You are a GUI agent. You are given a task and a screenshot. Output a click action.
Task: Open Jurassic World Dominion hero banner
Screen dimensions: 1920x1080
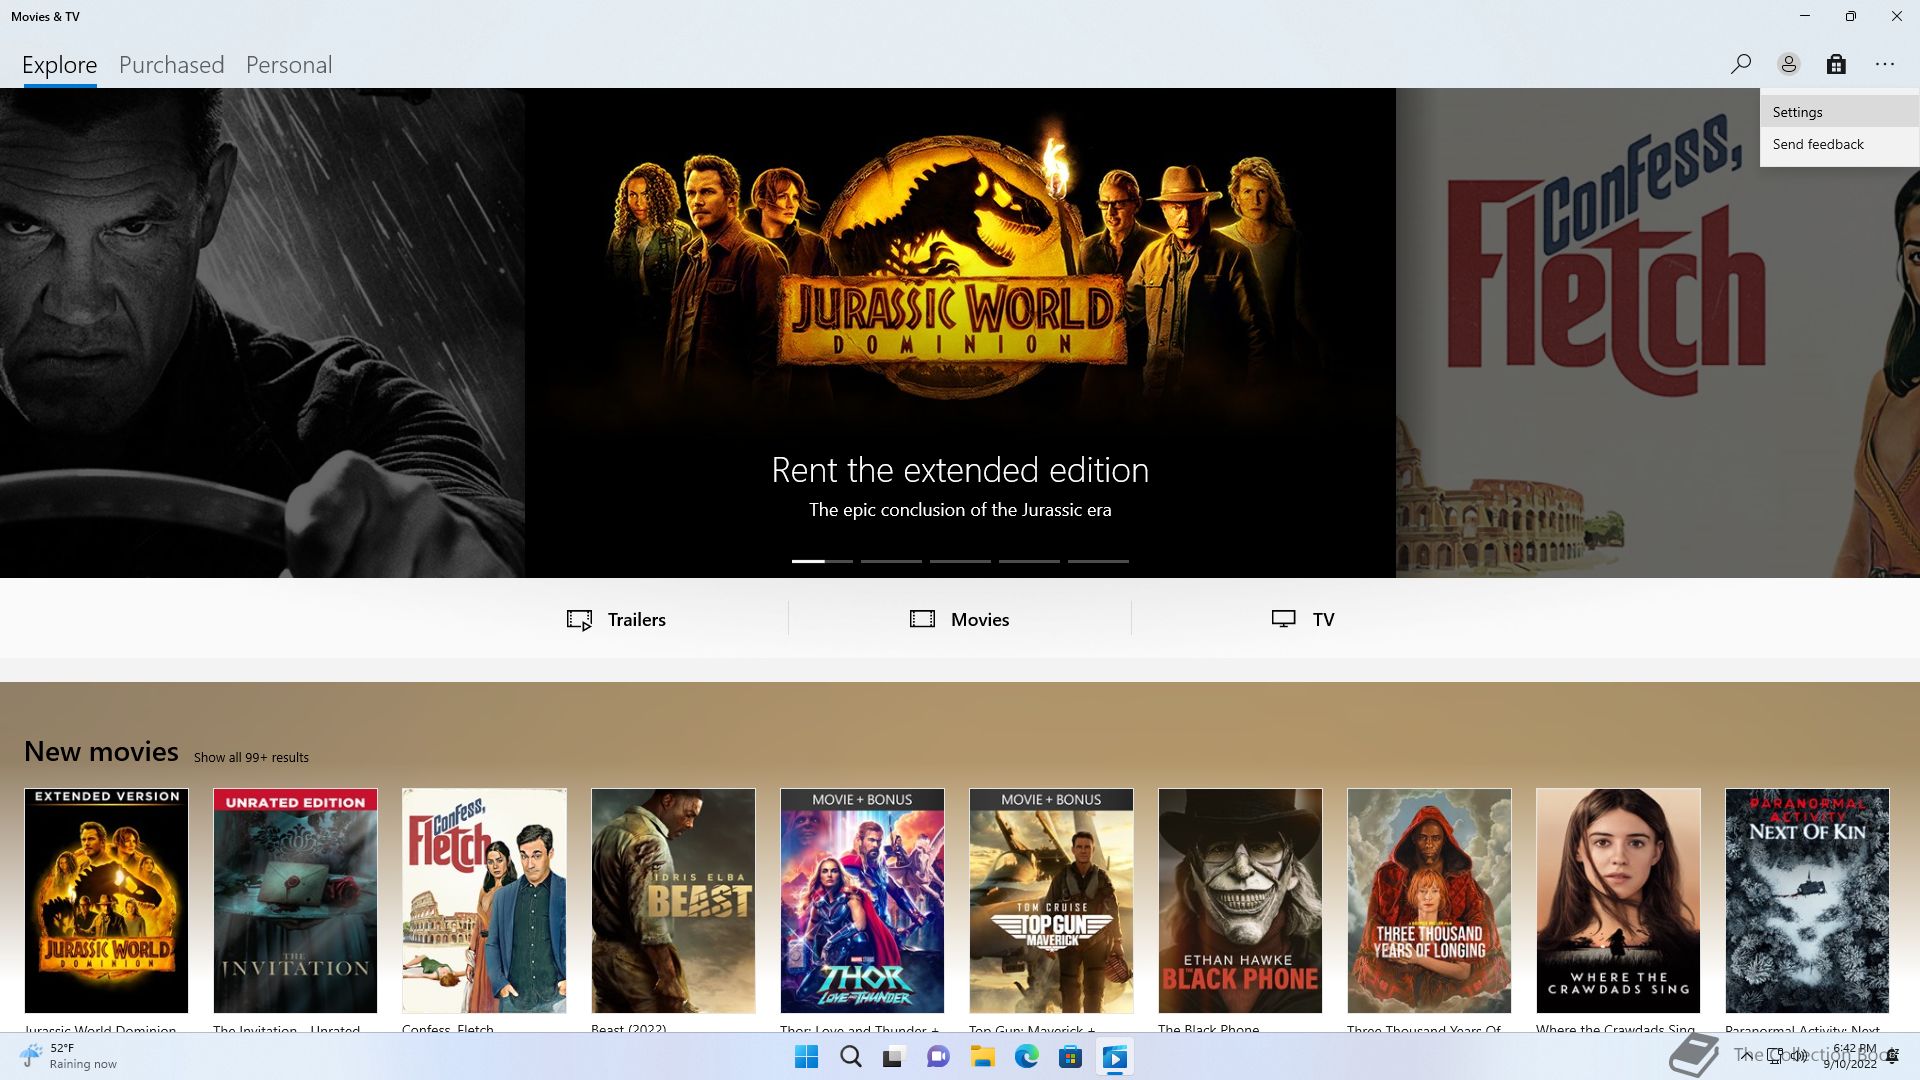(960, 333)
